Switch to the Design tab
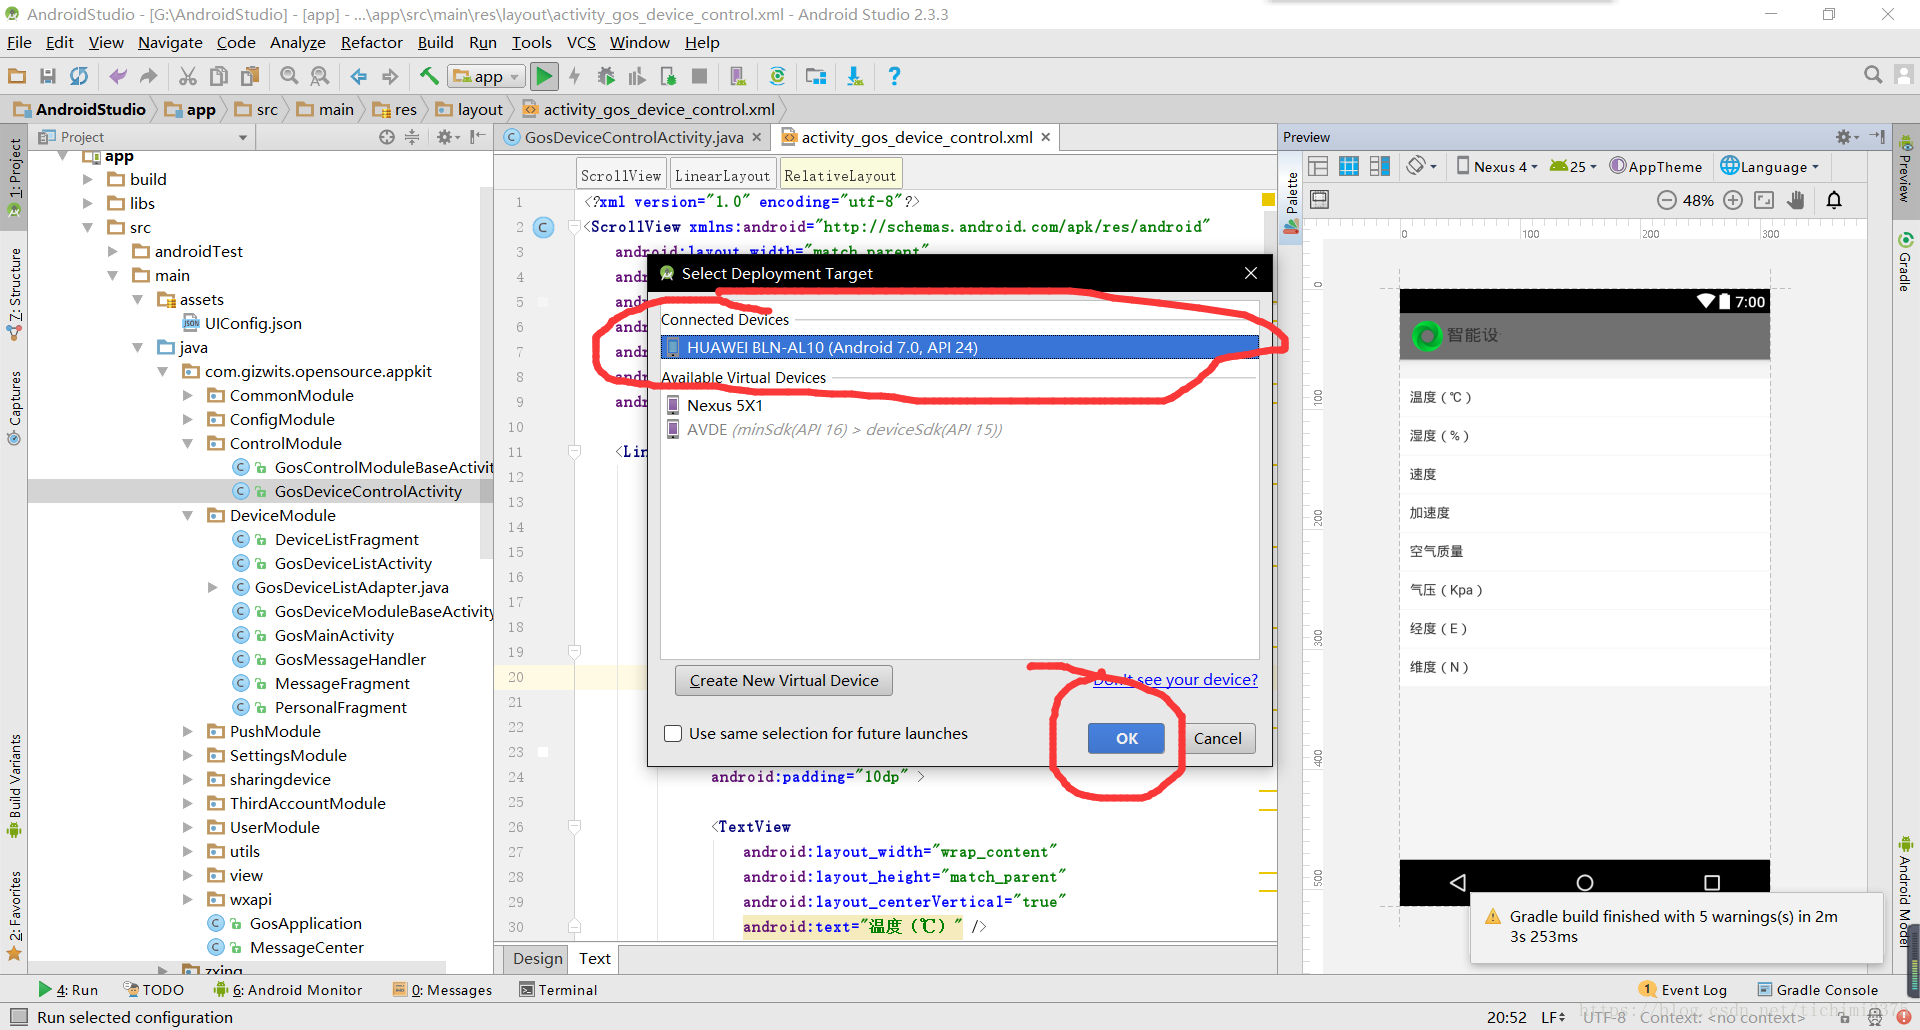Screen dimensions: 1920x1030 pos(537,959)
